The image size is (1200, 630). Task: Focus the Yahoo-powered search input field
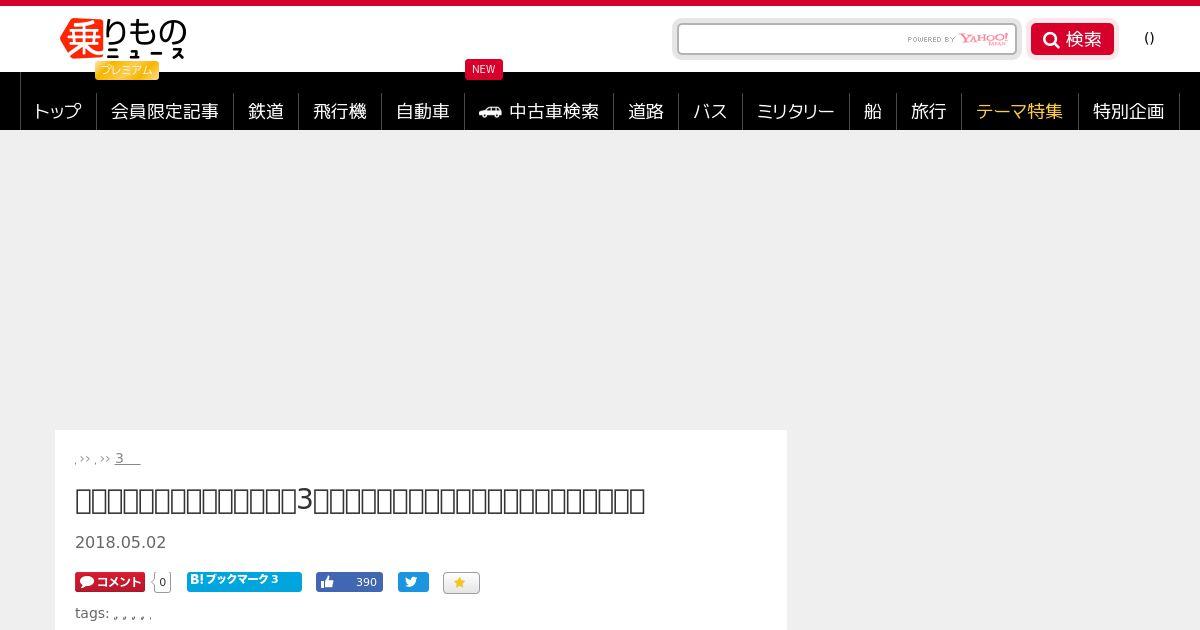tap(846, 39)
